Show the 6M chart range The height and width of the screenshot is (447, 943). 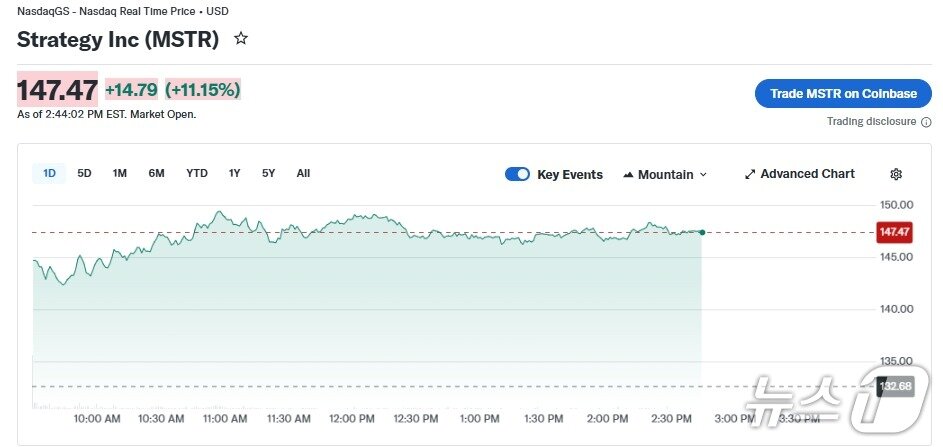pyautogui.click(x=157, y=173)
